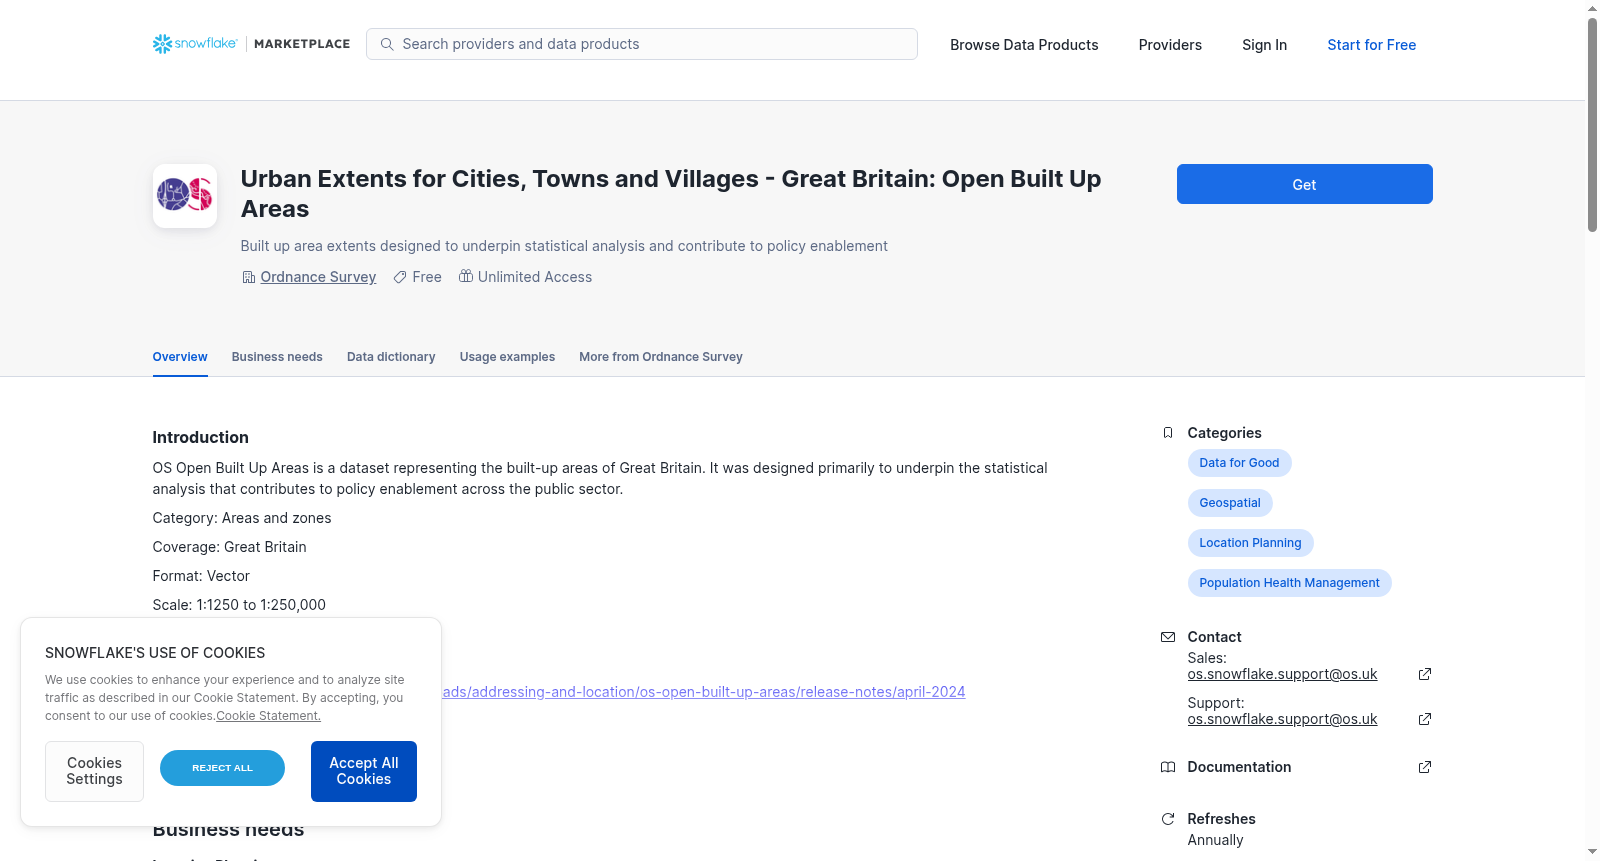Click the text 'Scale: 1:1250 to 1:250,000'

pyautogui.click(x=239, y=605)
